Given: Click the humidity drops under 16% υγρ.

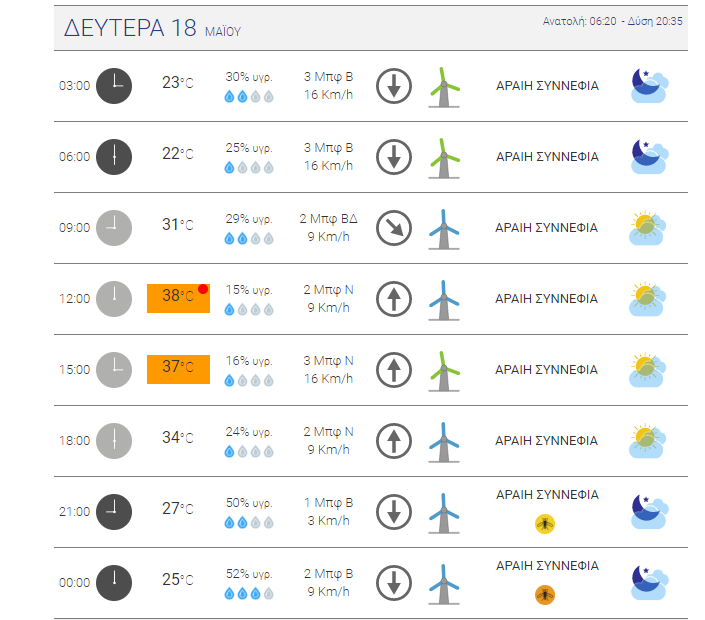Looking at the screenshot, I should (249, 380).
